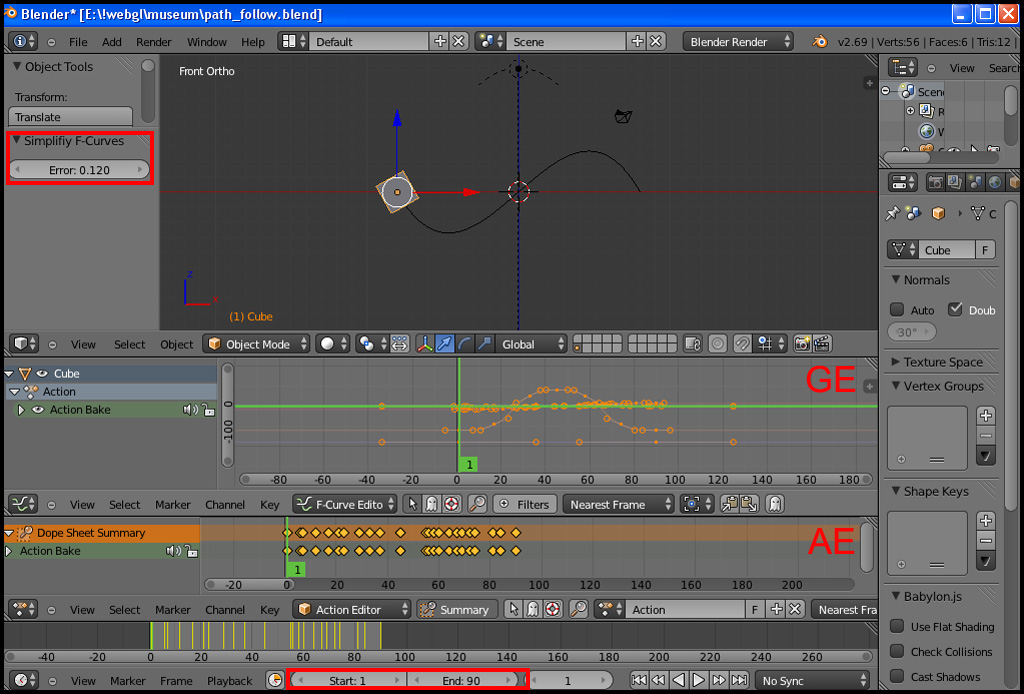This screenshot has height=694, width=1024.
Task: Jump to the end frame playback icon
Action: click(x=739, y=680)
